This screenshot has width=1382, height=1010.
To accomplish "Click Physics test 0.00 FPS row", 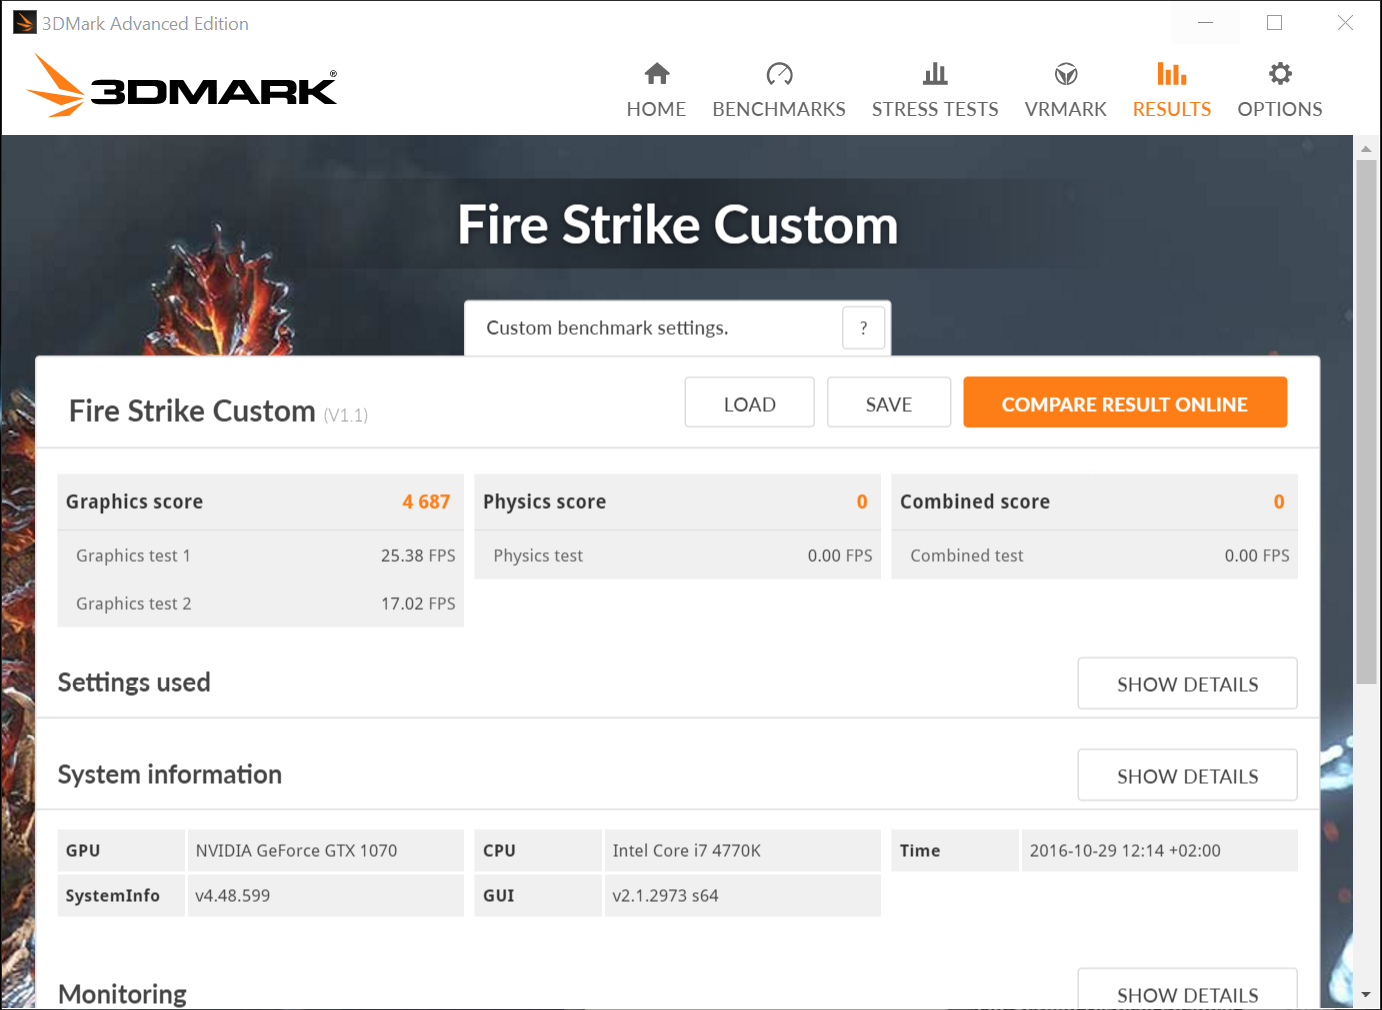I will point(677,555).
